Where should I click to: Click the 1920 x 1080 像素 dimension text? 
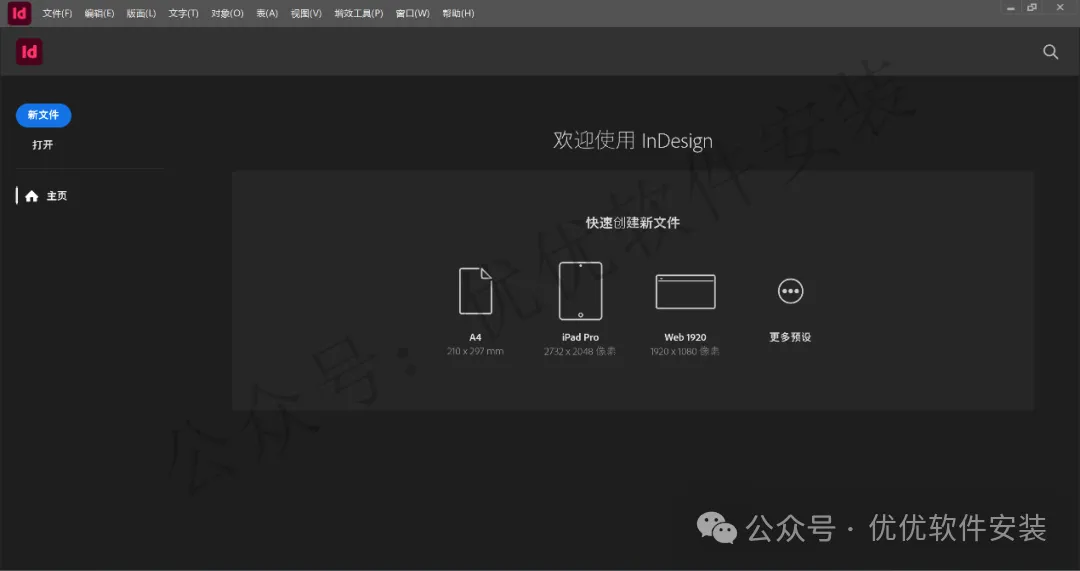coord(685,351)
